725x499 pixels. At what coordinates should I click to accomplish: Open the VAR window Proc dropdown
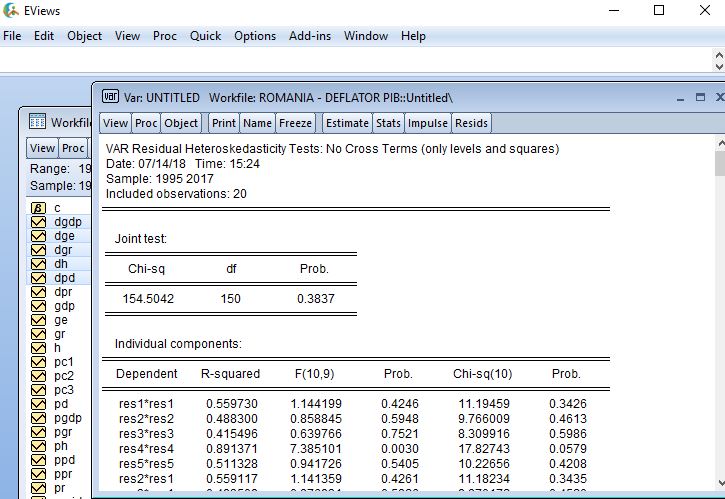(x=146, y=123)
